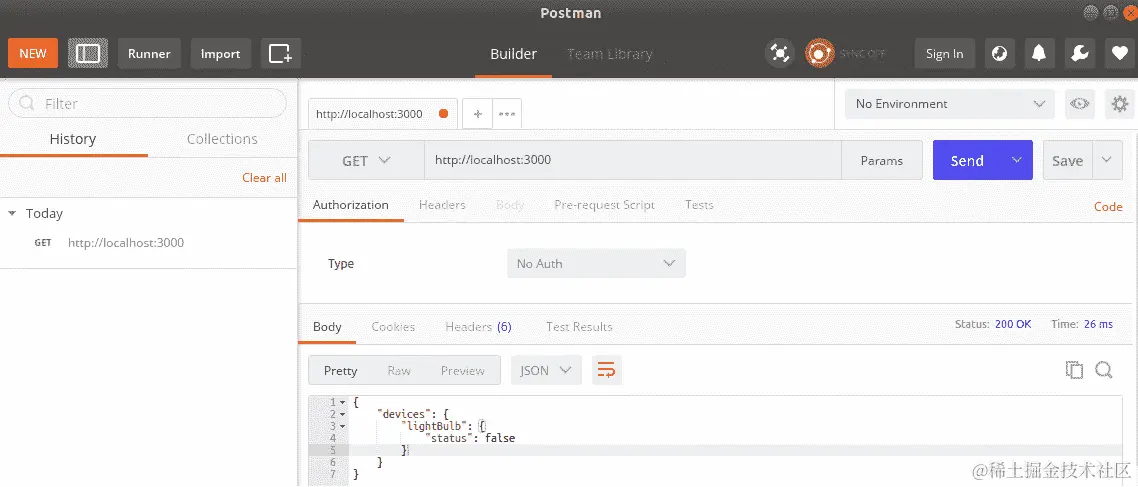Click the "status": false line
The image size is (1138, 487).
470,438
